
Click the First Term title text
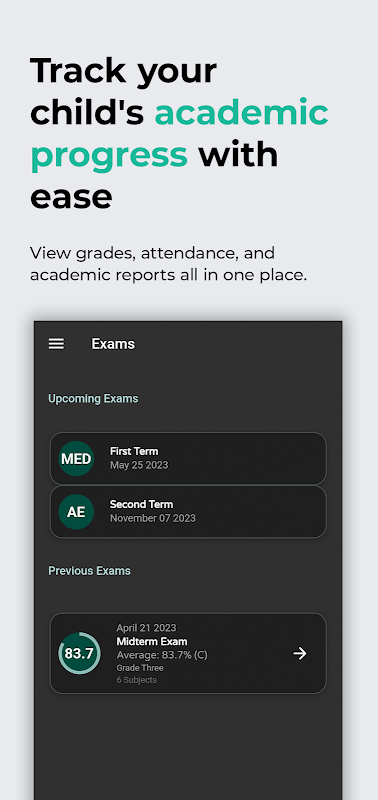(x=134, y=451)
